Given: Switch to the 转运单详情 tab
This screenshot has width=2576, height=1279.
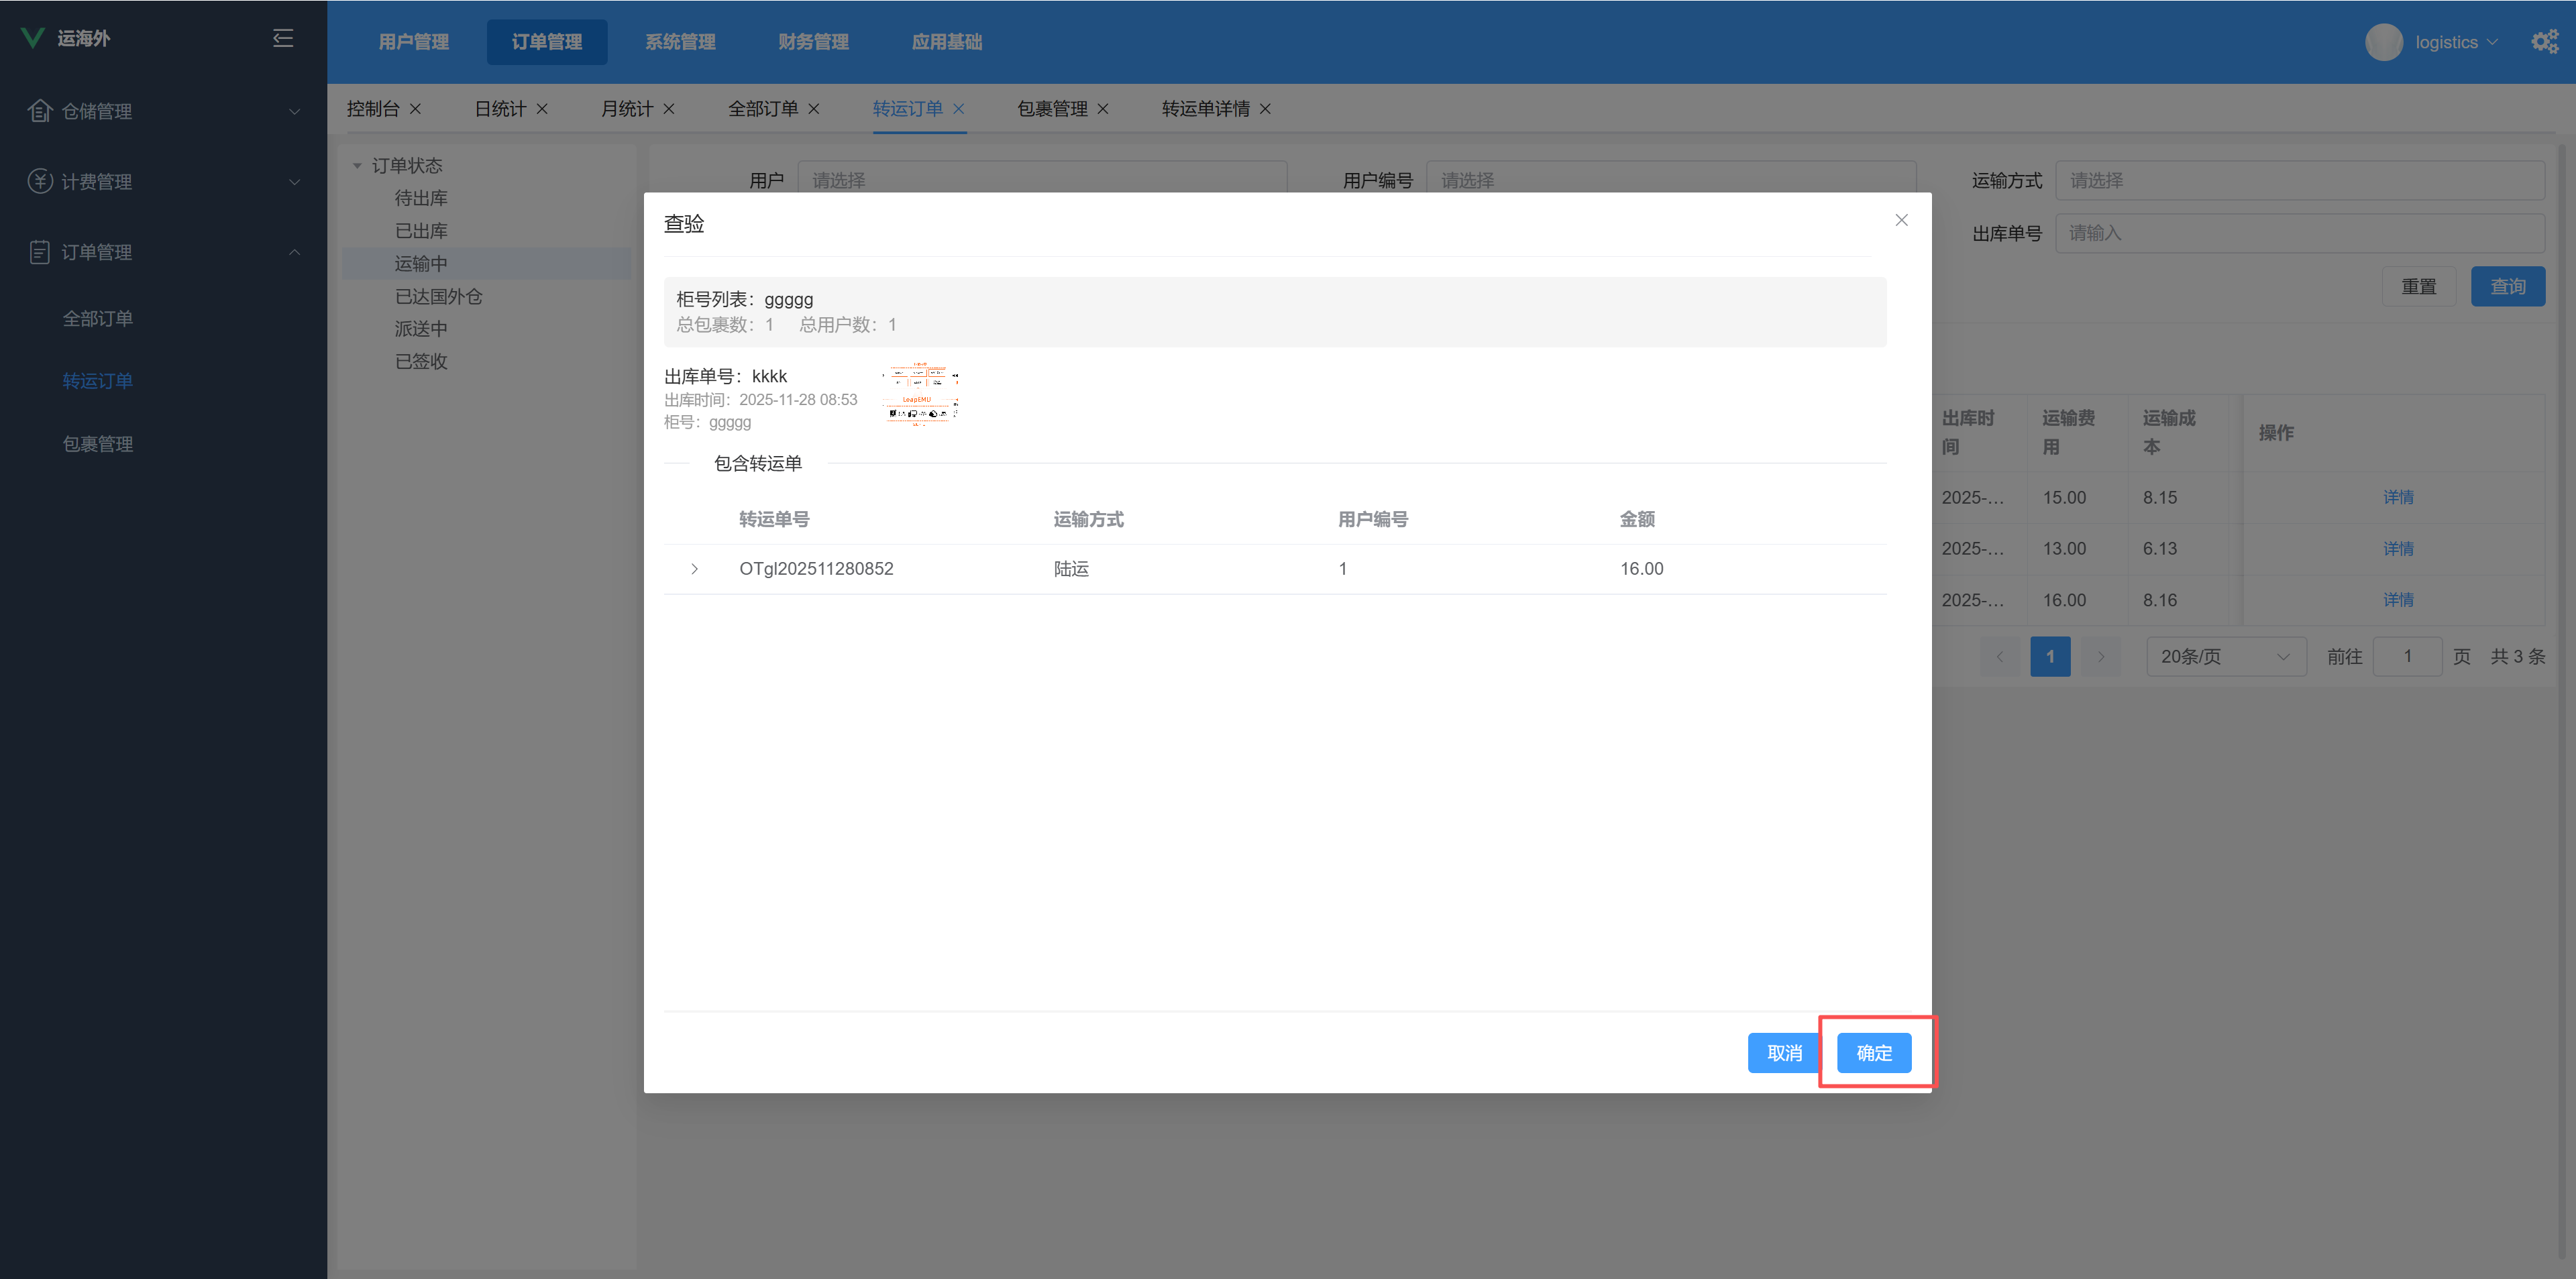Looking at the screenshot, I should click(x=1205, y=109).
